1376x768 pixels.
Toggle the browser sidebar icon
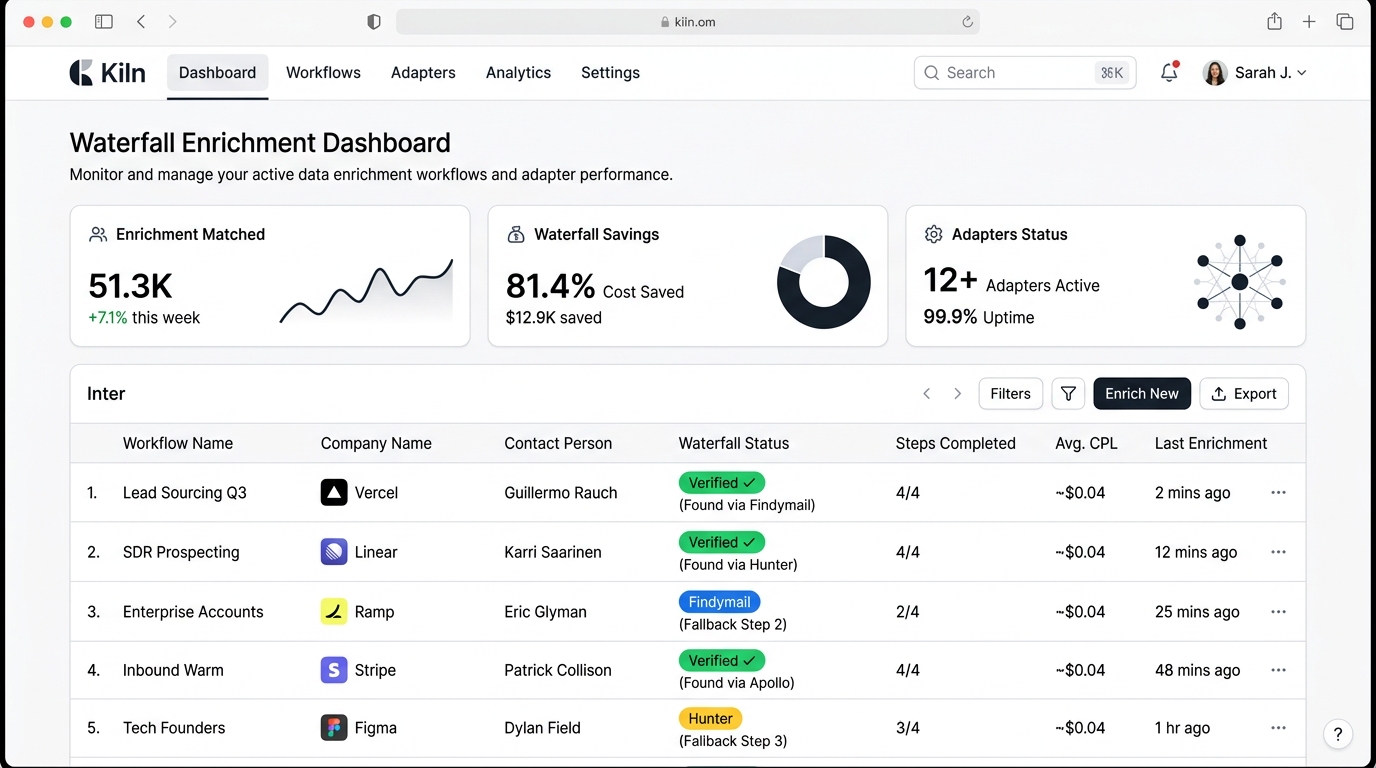[104, 22]
